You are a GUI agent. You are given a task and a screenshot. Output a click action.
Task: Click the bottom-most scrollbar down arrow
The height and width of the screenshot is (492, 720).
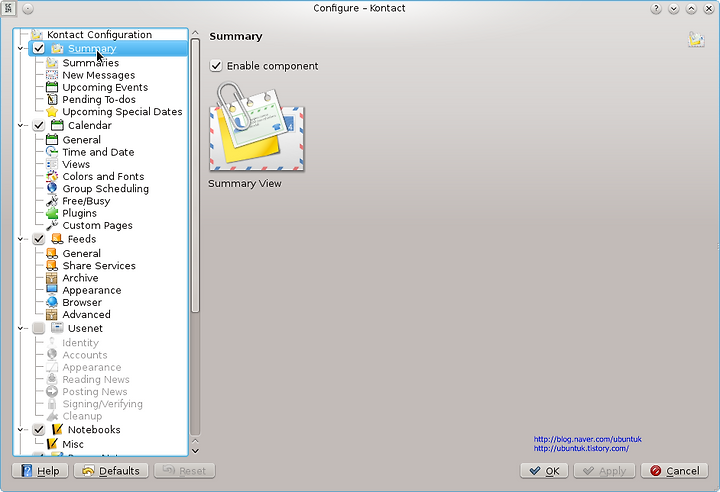(195, 451)
